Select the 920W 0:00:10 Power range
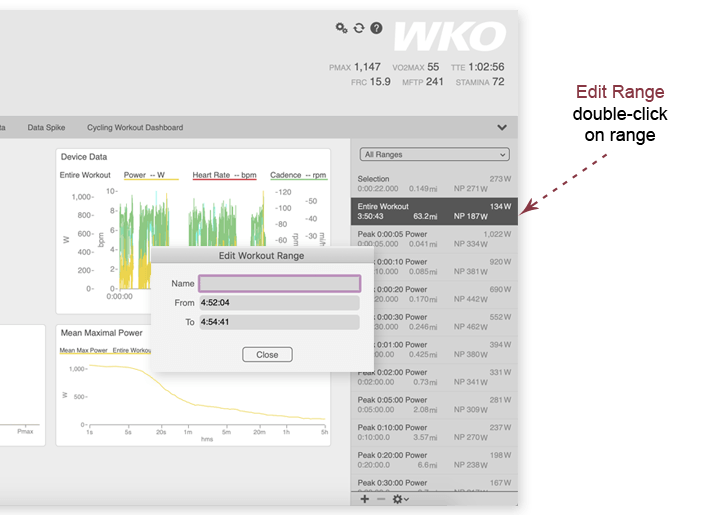Image resolution: width=720 pixels, height=515 pixels. 445,266
